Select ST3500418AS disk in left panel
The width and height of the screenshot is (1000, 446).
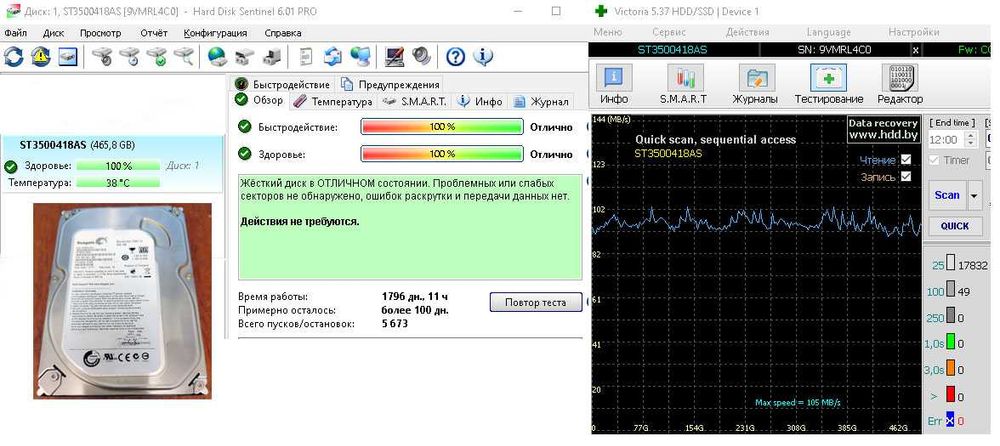pyautogui.click(x=112, y=164)
